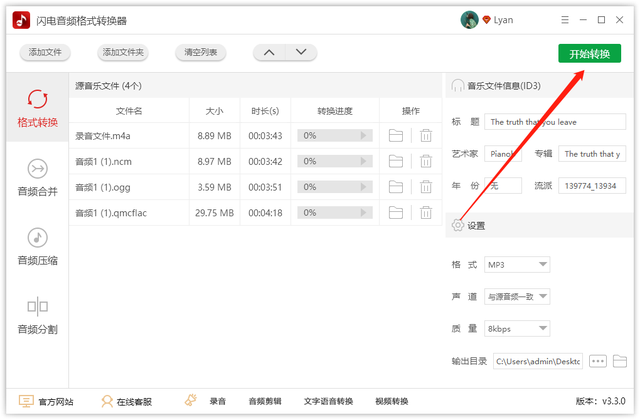The image size is (640, 420).
Task: Open the 格式 MP3 format dropdown
Action: click(x=517, y=264)
